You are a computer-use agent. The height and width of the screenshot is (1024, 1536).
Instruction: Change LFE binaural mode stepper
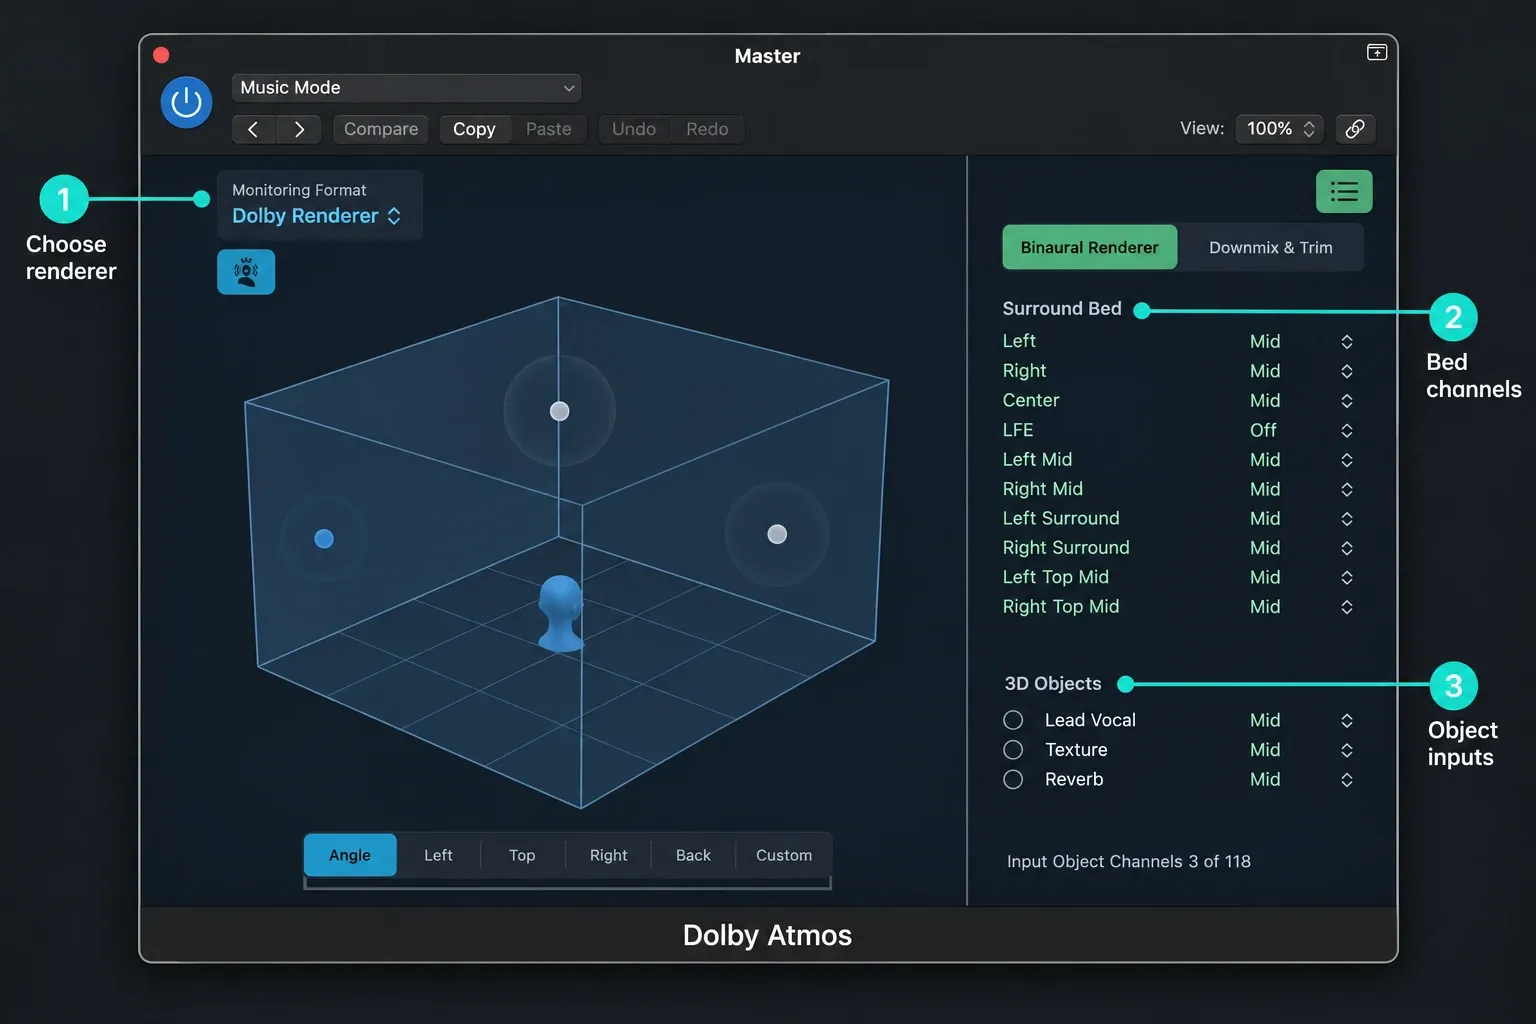click(1347, 430)
